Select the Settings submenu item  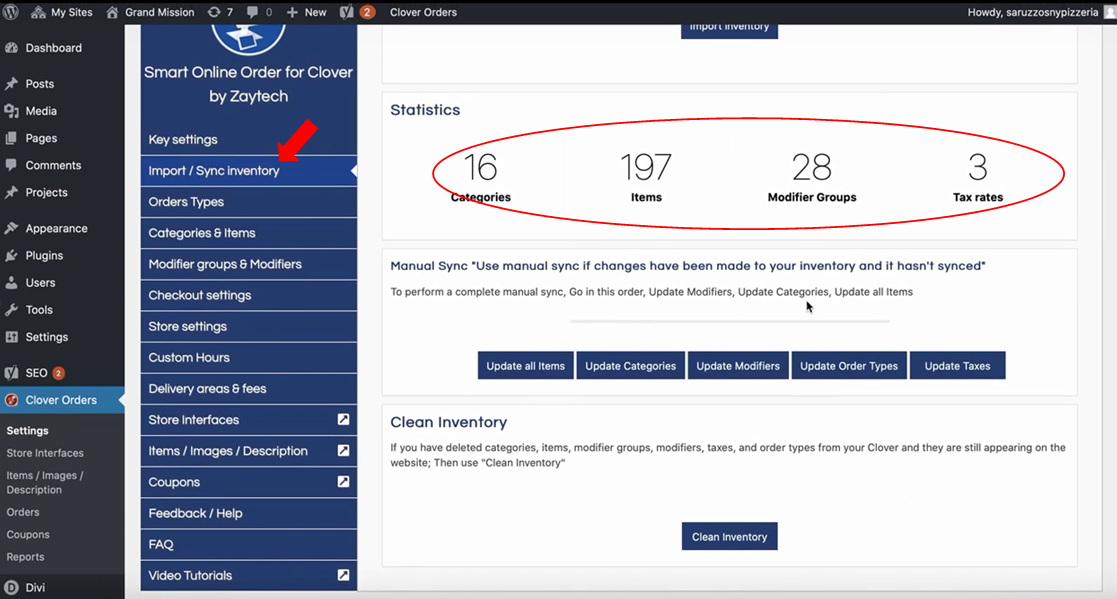(27, 431)
